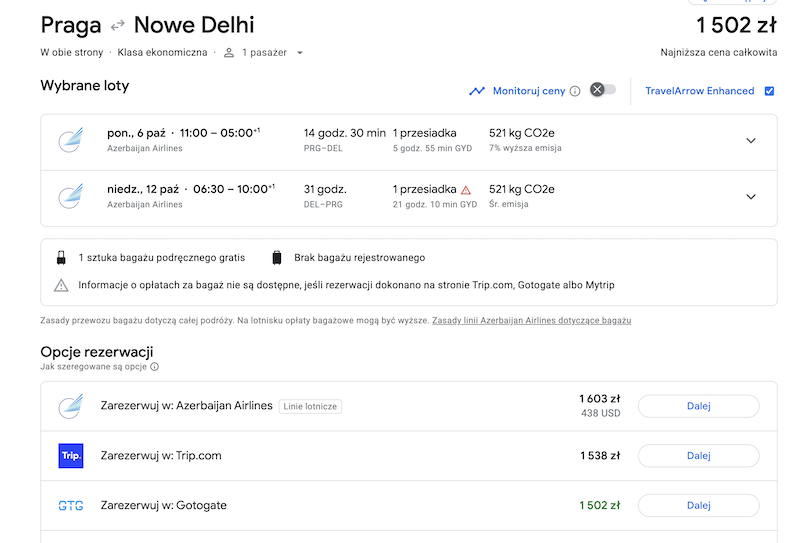
Task: Click the Azerbaijan Airlines logo on the outbound flight
Action: pos(71,140)
